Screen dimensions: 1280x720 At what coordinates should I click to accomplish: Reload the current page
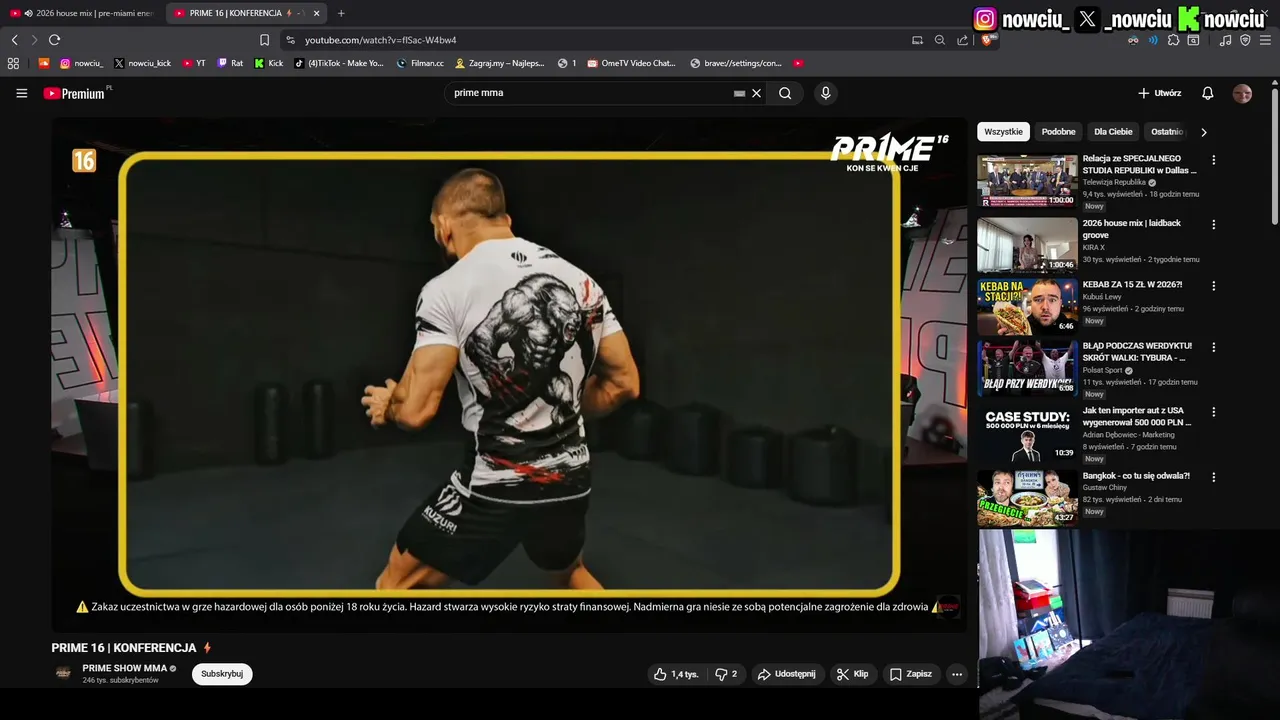54,40
